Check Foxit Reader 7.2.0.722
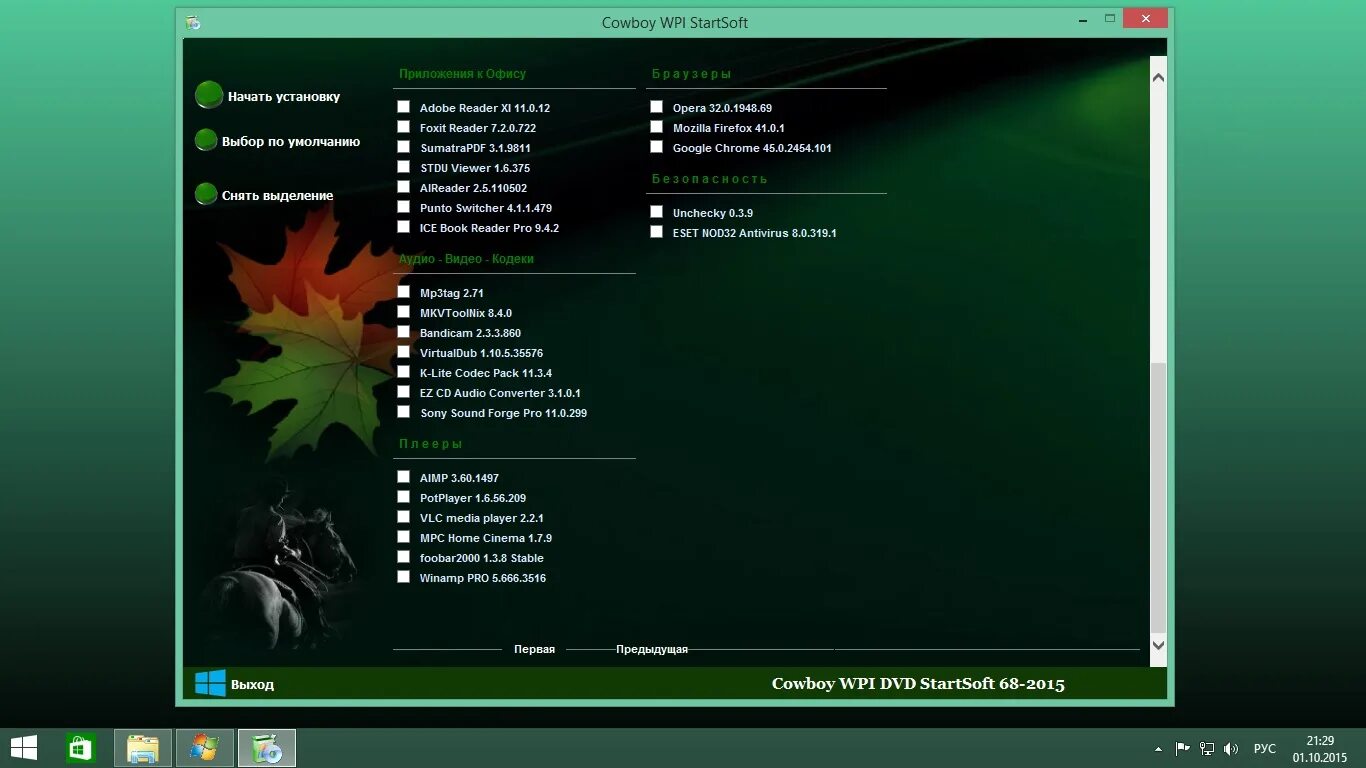1366x768 pixels. coord(404,127)
